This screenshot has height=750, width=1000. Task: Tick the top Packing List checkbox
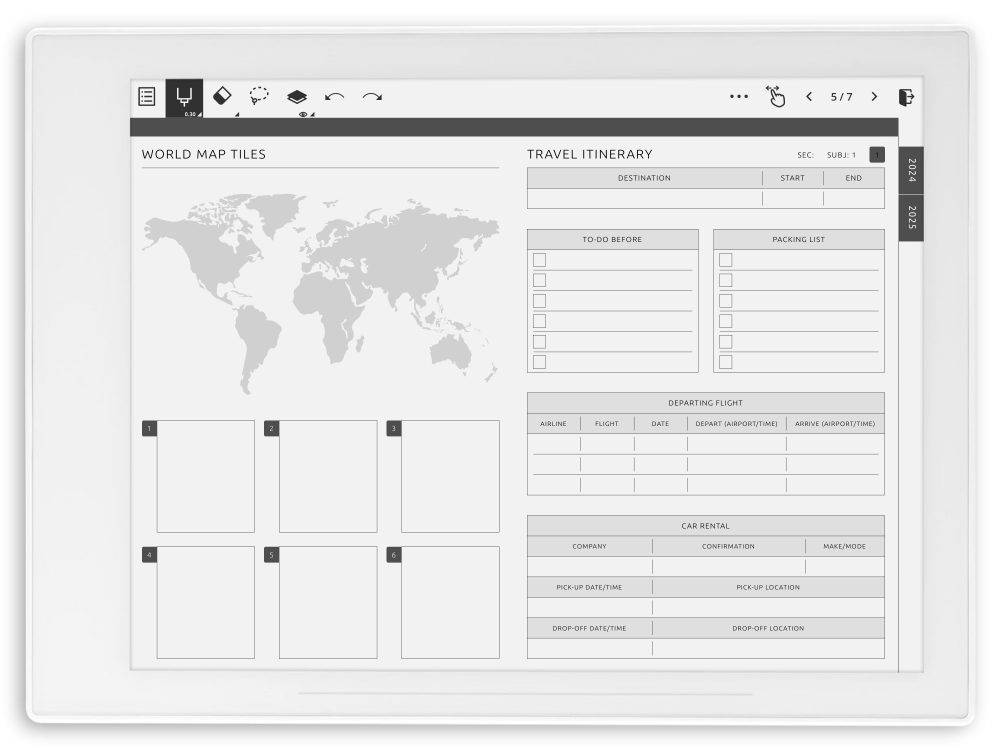[x=725, y=258]
